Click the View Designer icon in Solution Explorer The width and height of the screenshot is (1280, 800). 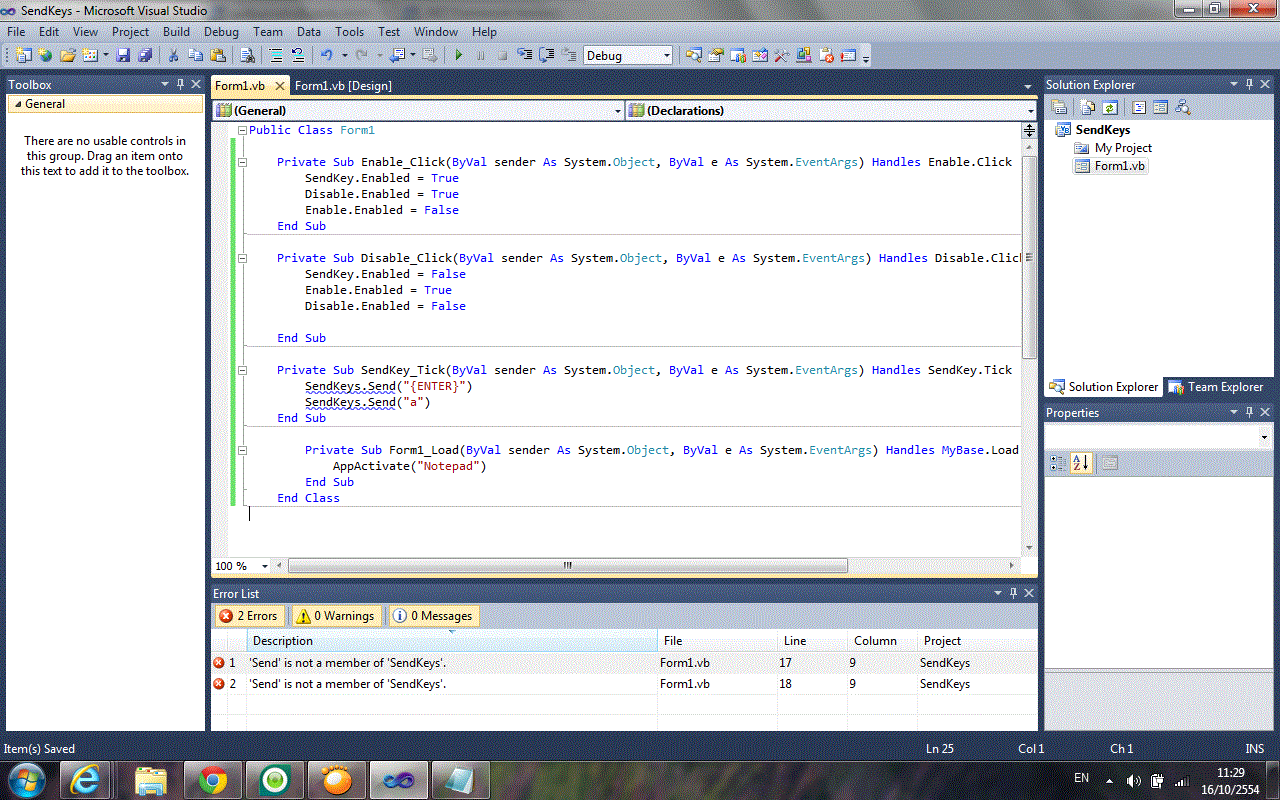[1161, 106]
